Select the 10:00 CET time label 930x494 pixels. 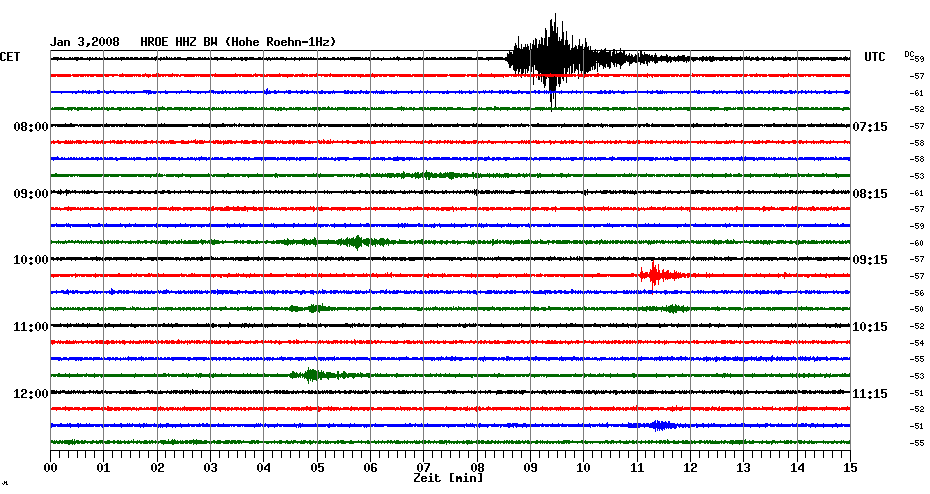click(31, 260)
